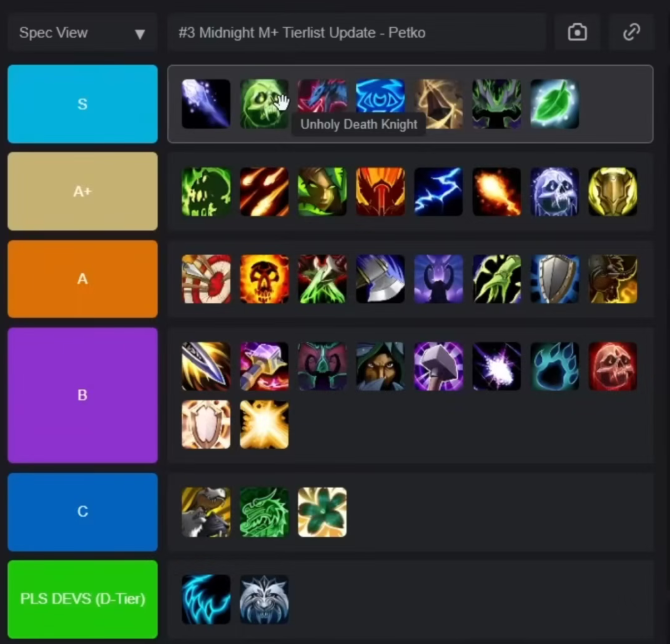Click the cyan S tier label
Screen dimensions: 670x644
(x=82, y=104)
